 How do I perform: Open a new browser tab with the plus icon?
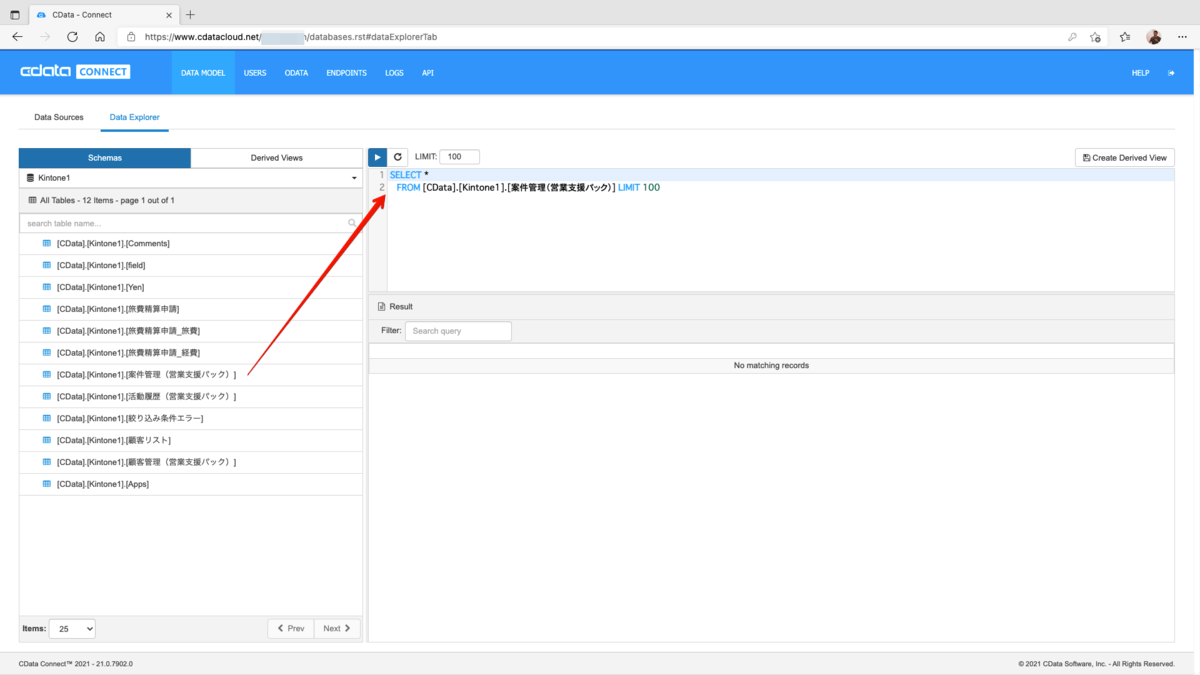(x=190, y=15)
